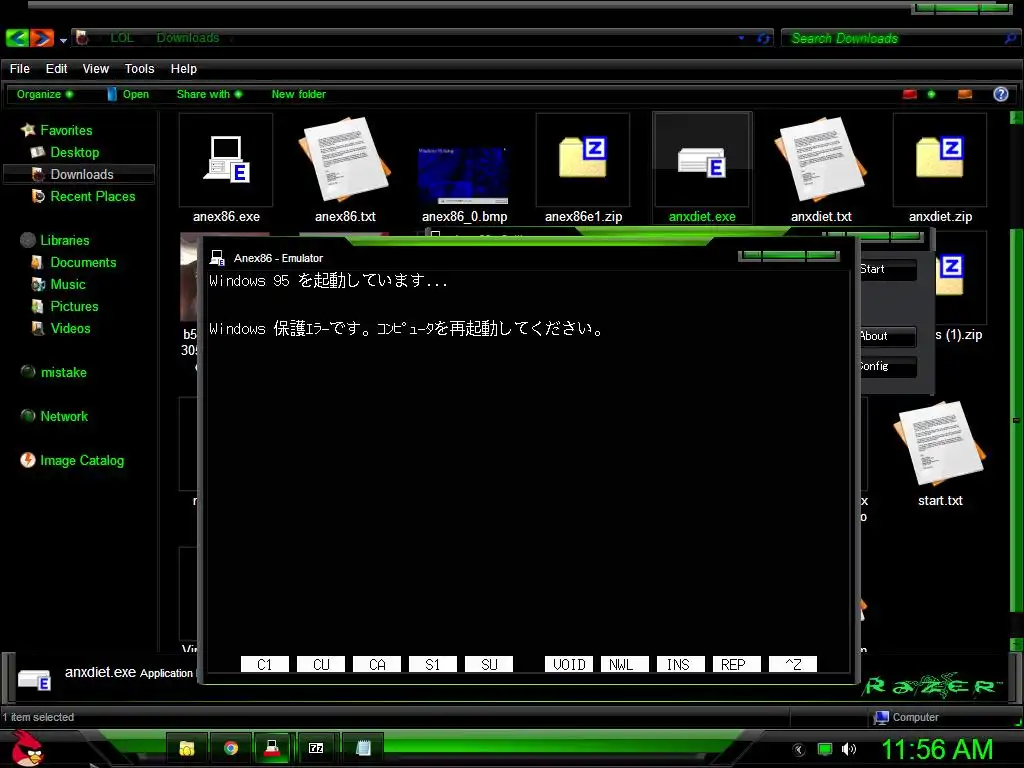
Task: Select the anex86e1.zip archive icon
Action: [583, 160]
